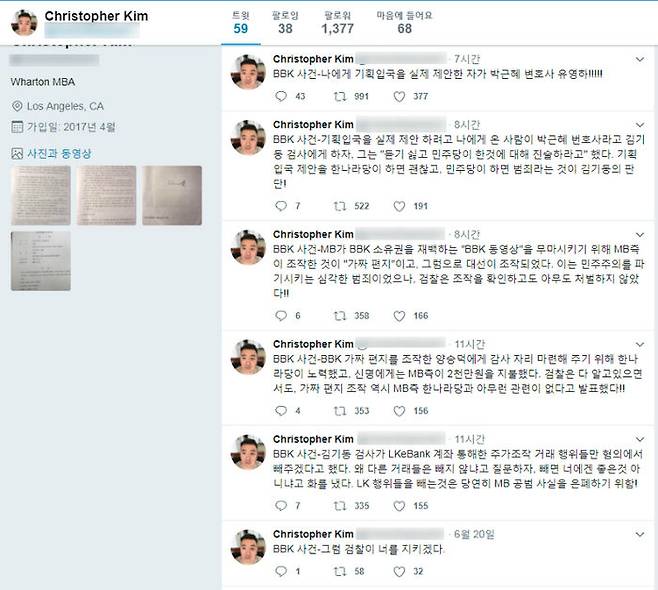Retweet the post with 335 retweets
Image resolution: width=658 pixels, height=590 pixels.
(340, 506)
